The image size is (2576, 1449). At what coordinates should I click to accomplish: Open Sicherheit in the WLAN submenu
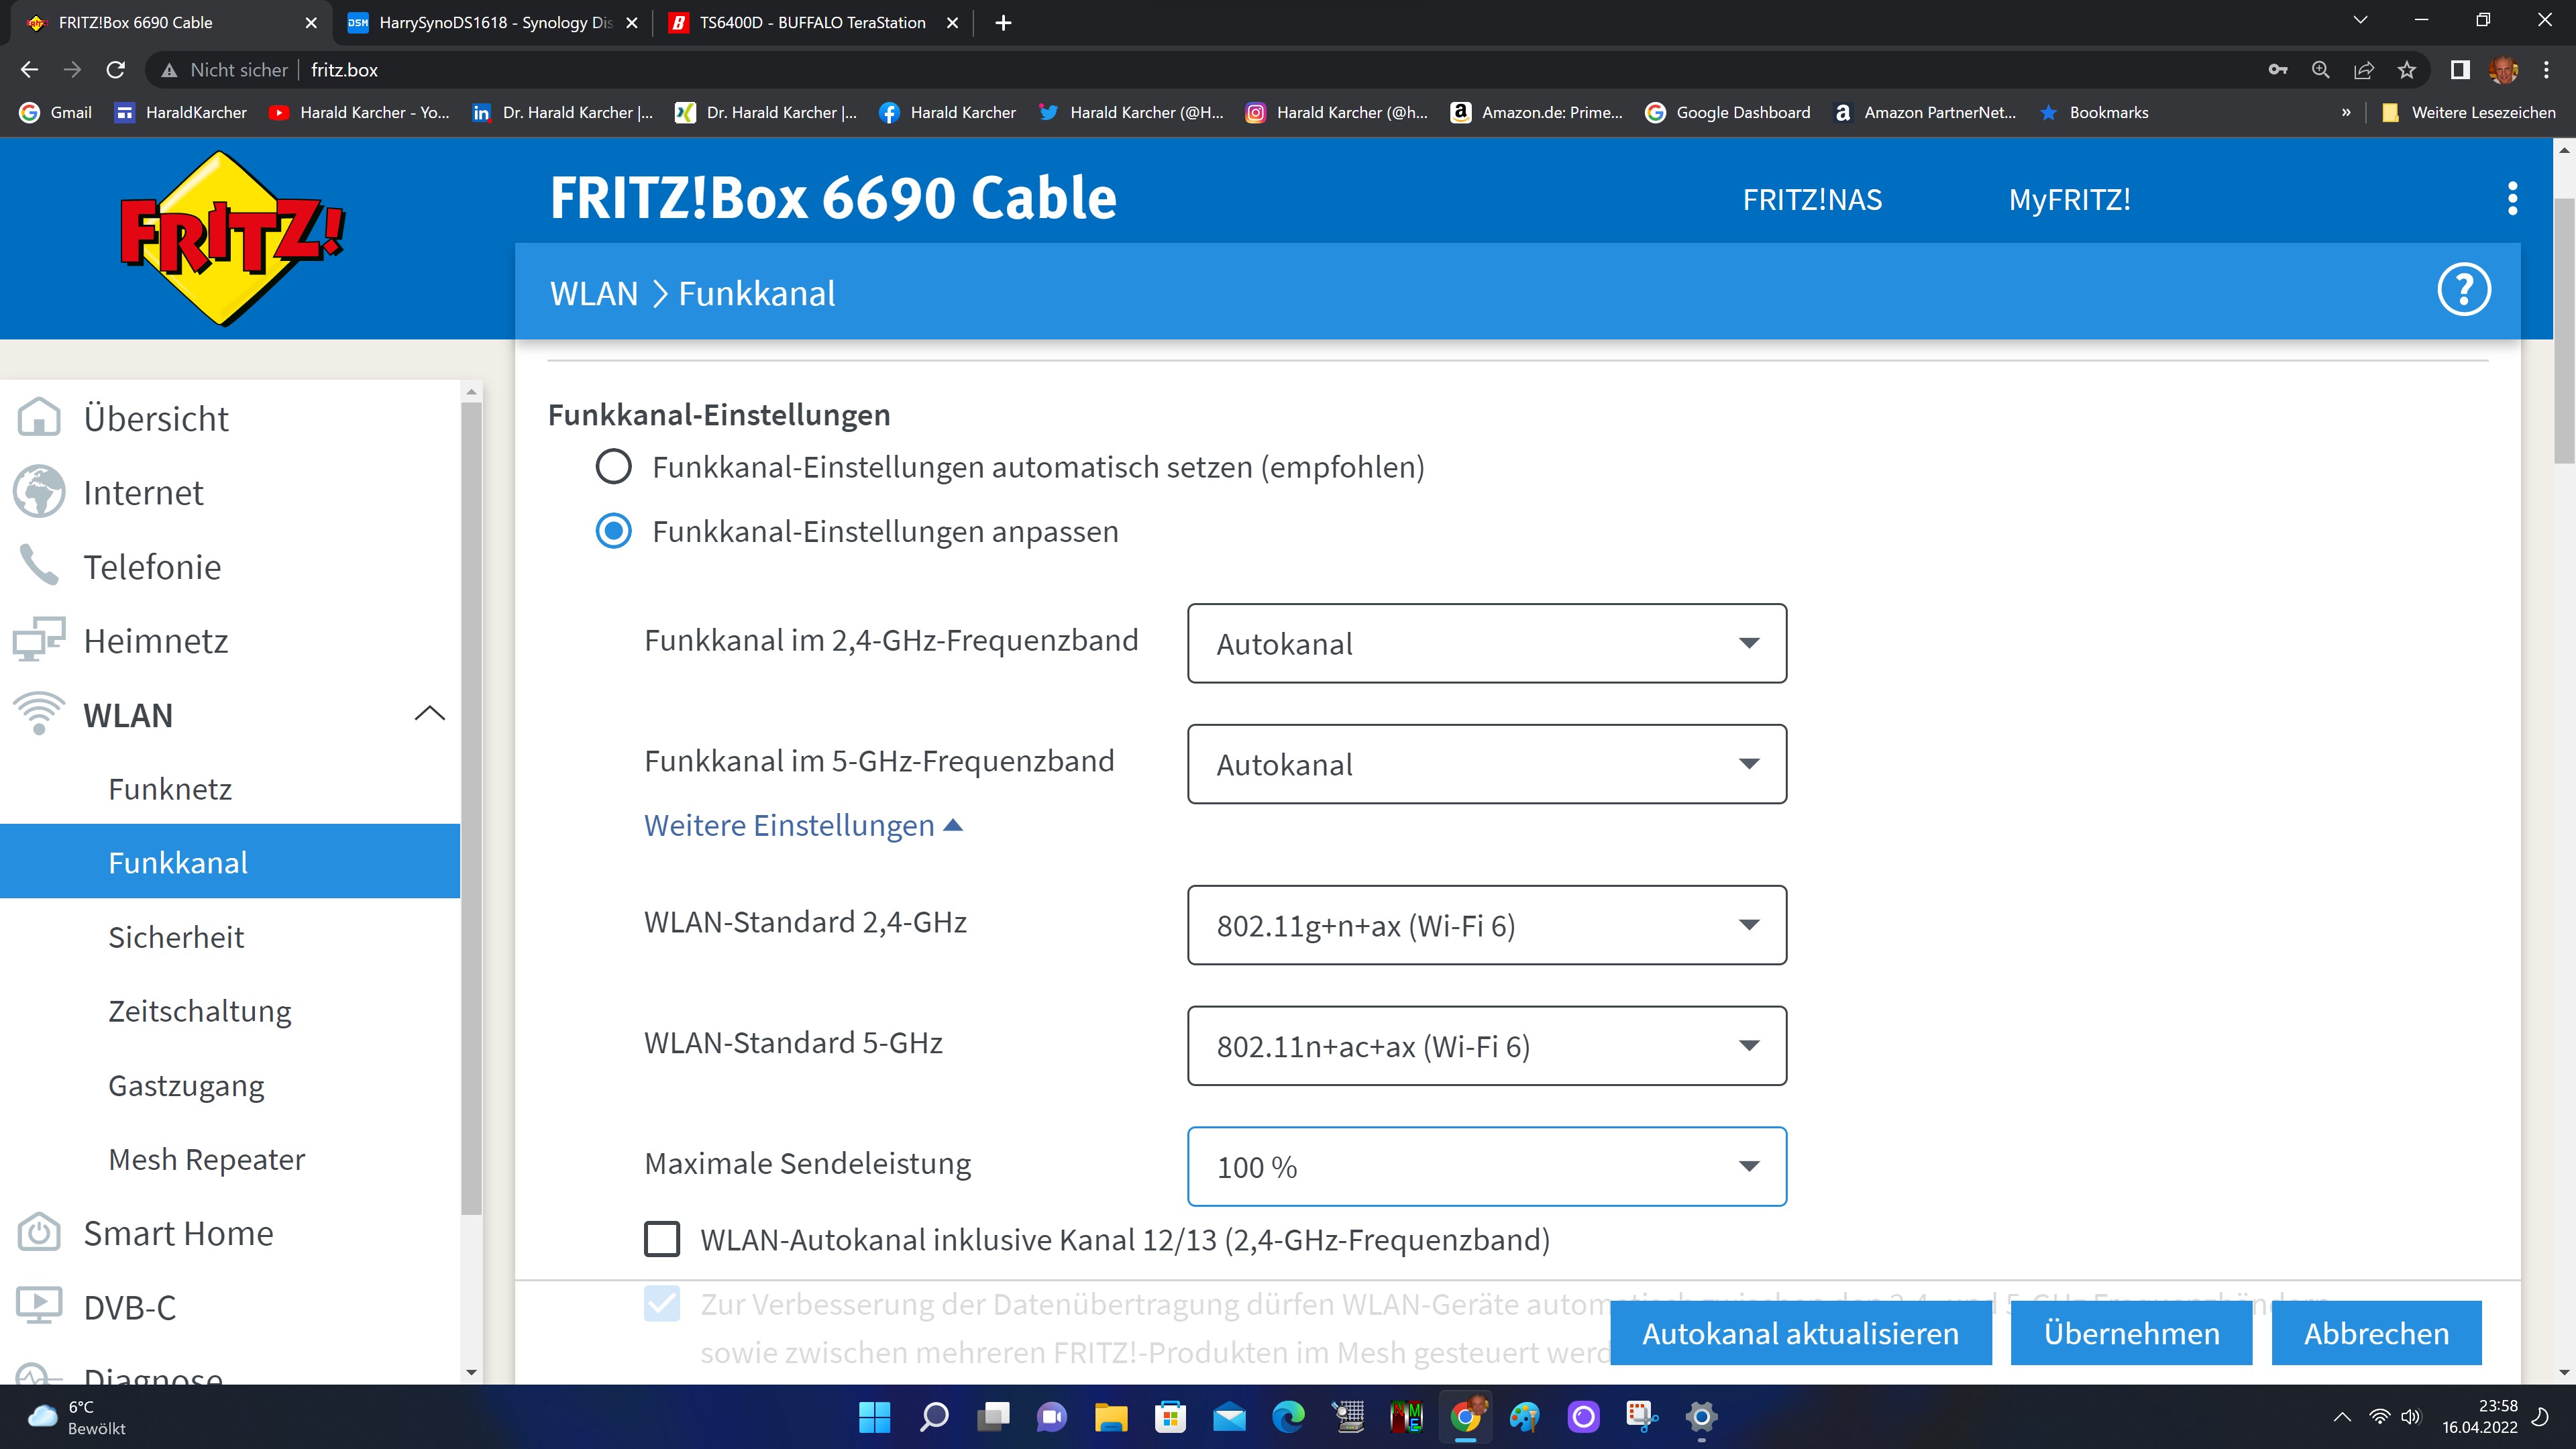point(176,937)
